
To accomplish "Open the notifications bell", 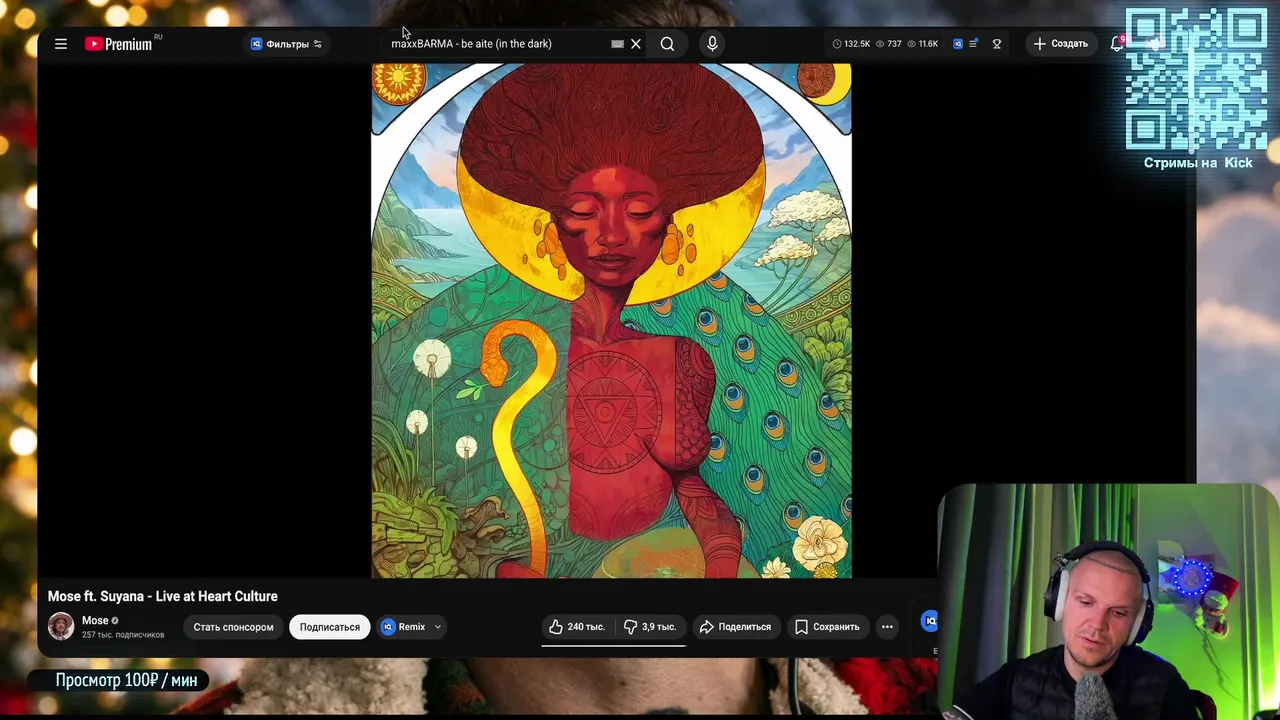I will point(1117,44).
